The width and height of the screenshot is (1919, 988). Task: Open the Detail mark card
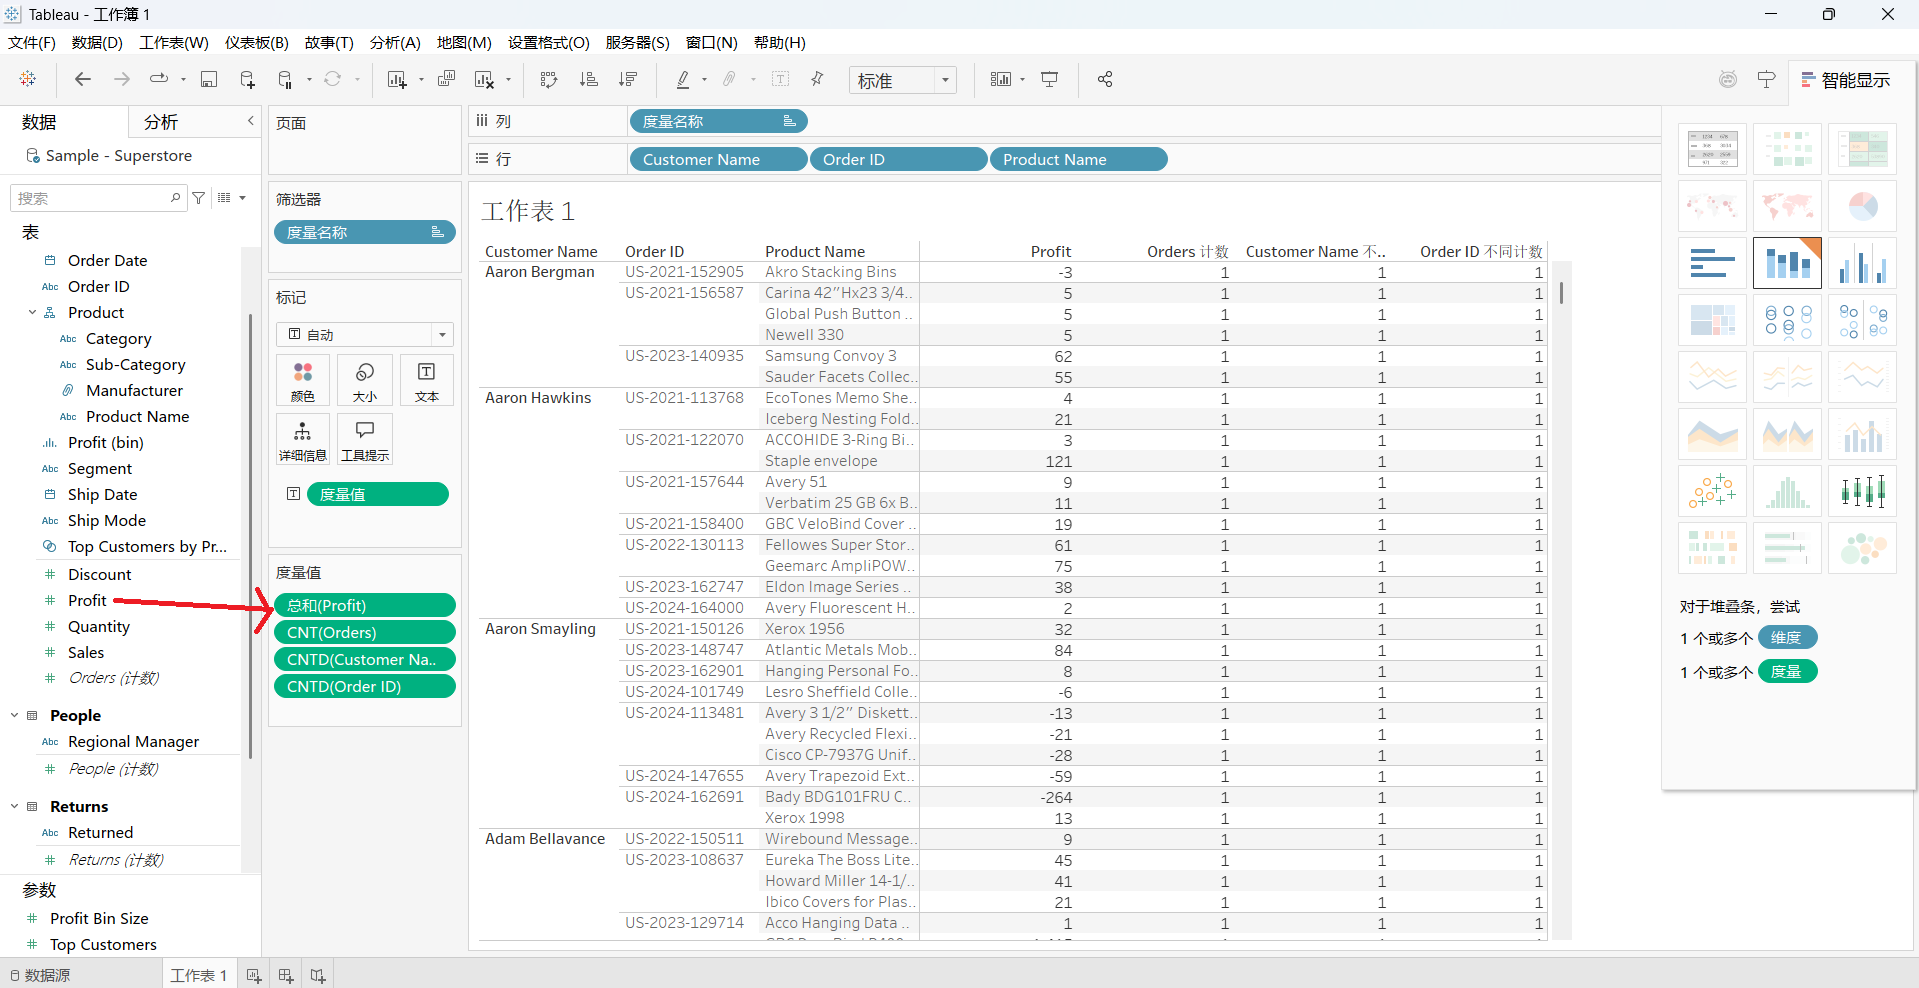tap(303, 440)
